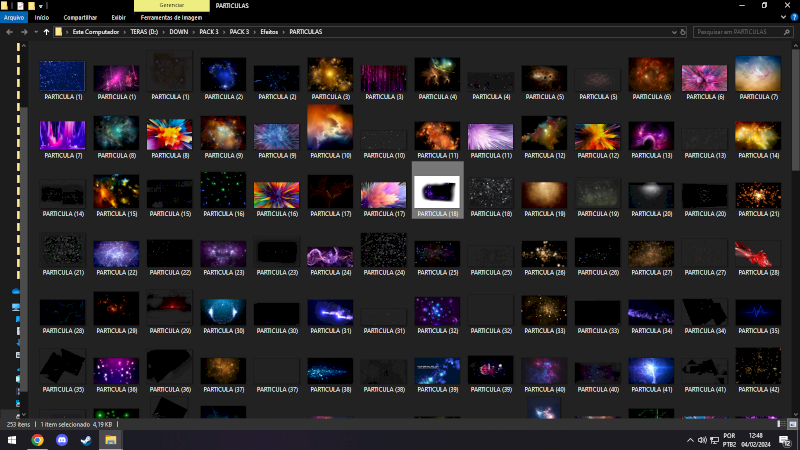Click the Back navigation arrow
Image resolution: width=800 pixels, height=450 pixels.
click(x=9, y=32)
